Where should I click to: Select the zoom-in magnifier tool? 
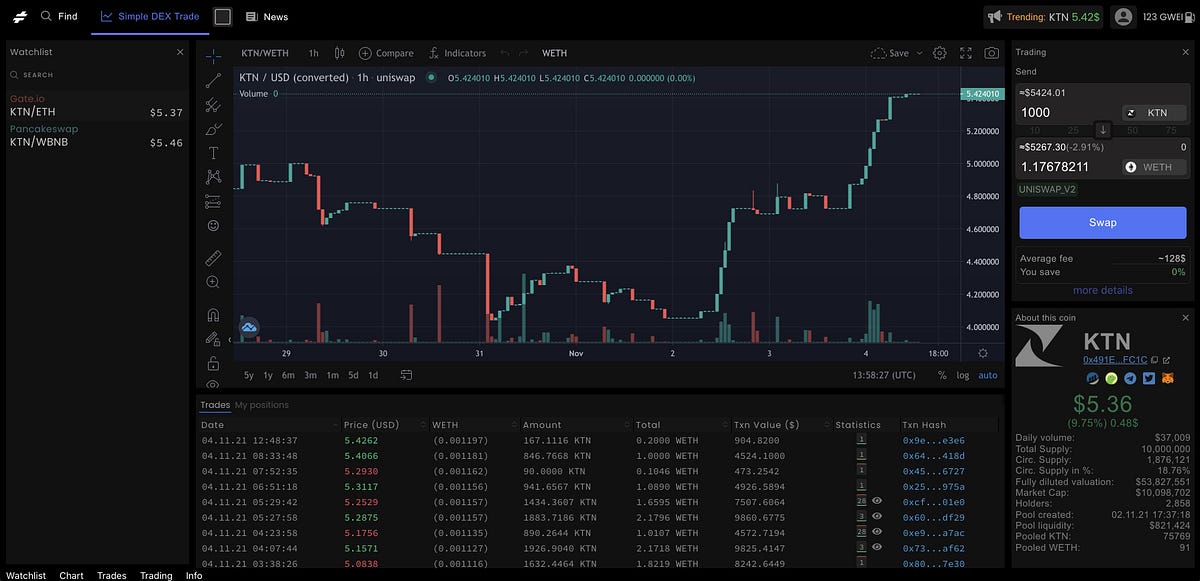tap(213, 283)
